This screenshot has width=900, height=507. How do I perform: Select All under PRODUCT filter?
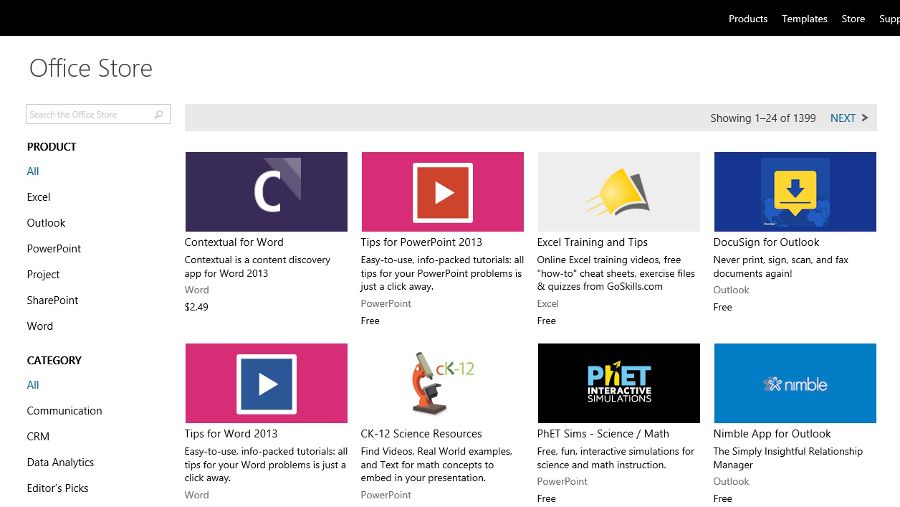[x=33, y=171]
